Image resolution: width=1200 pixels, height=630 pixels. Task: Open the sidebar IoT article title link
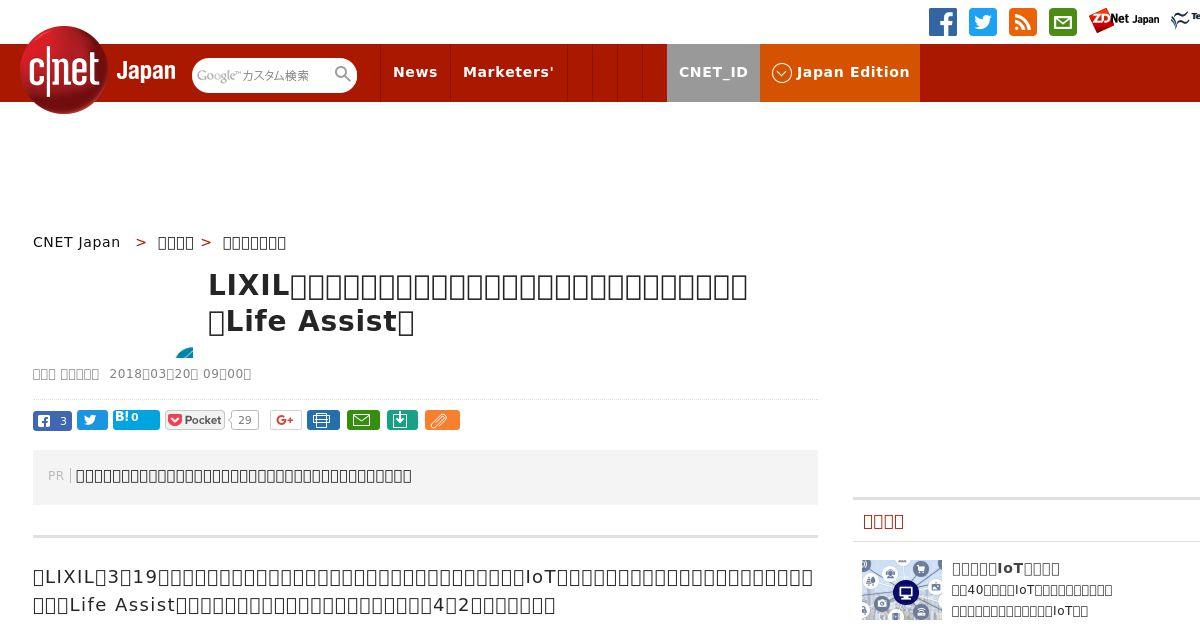point(1006,568)
